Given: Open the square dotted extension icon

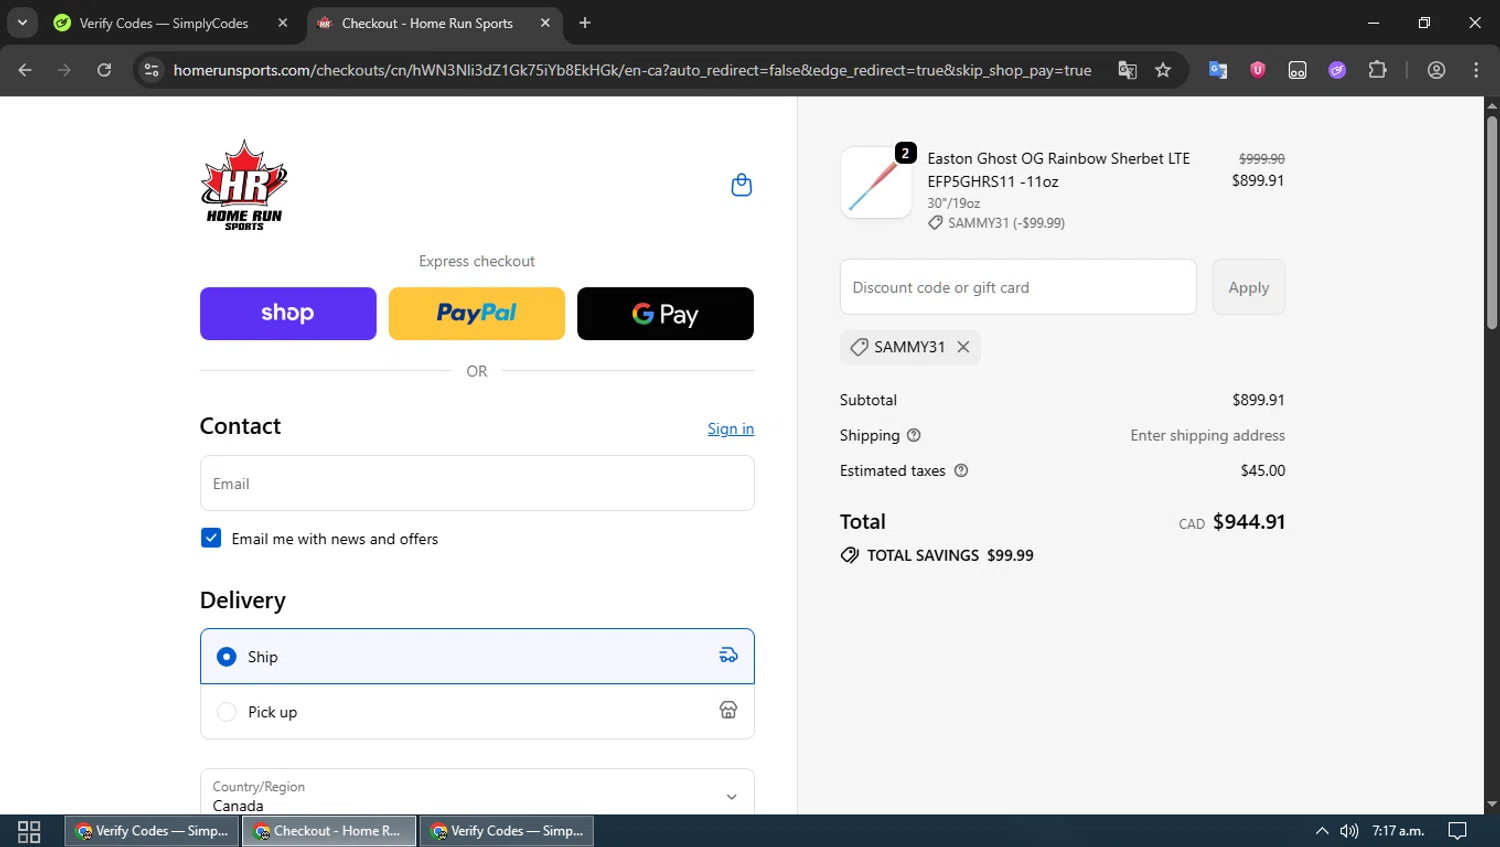Looking at the screenshot, I should point(1297,70).
